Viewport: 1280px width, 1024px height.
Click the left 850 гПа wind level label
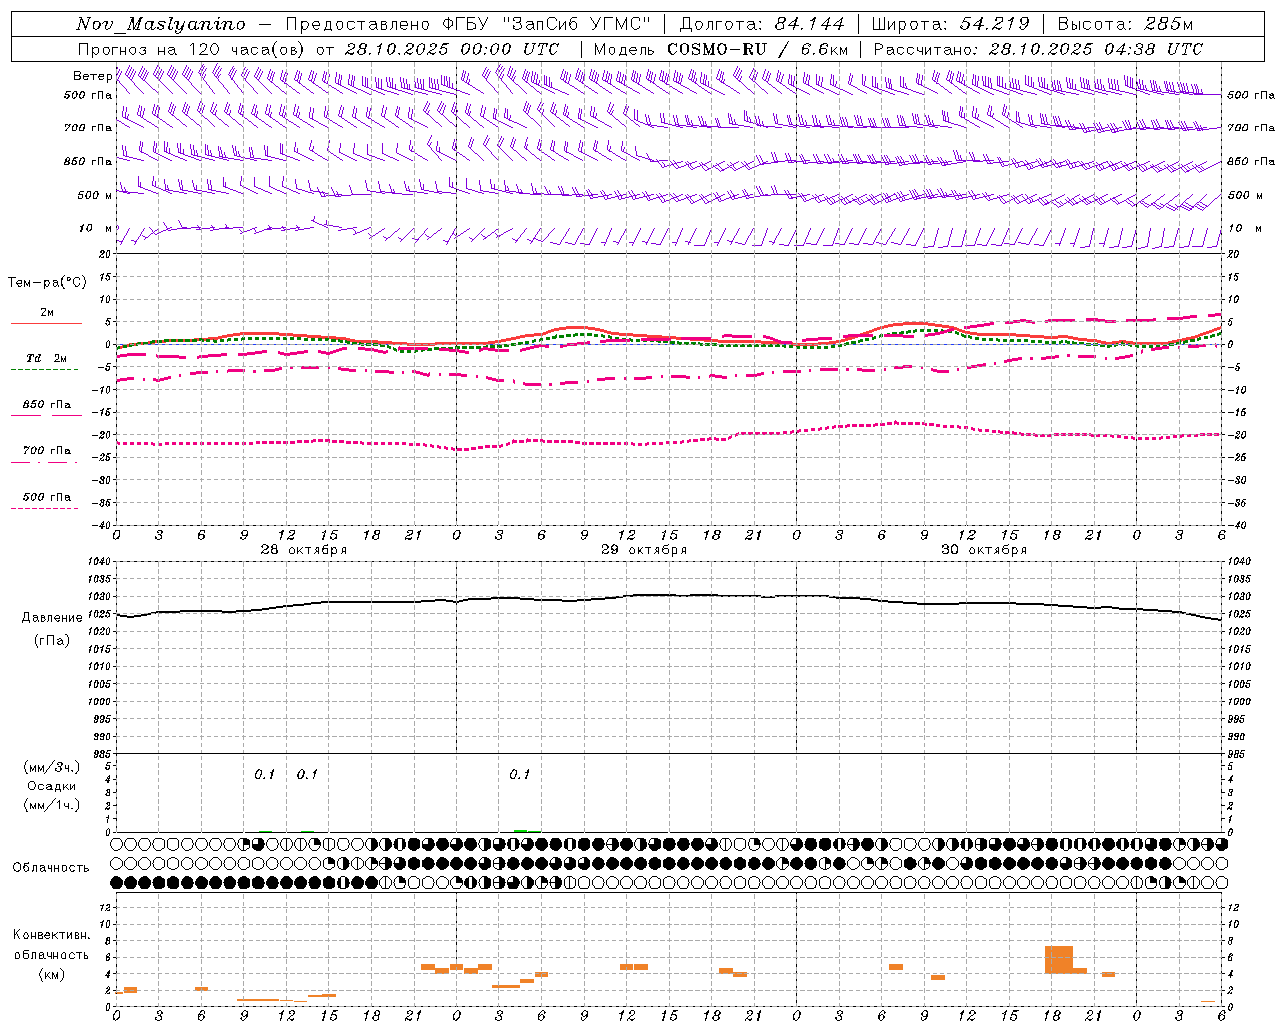pos(88,161)
